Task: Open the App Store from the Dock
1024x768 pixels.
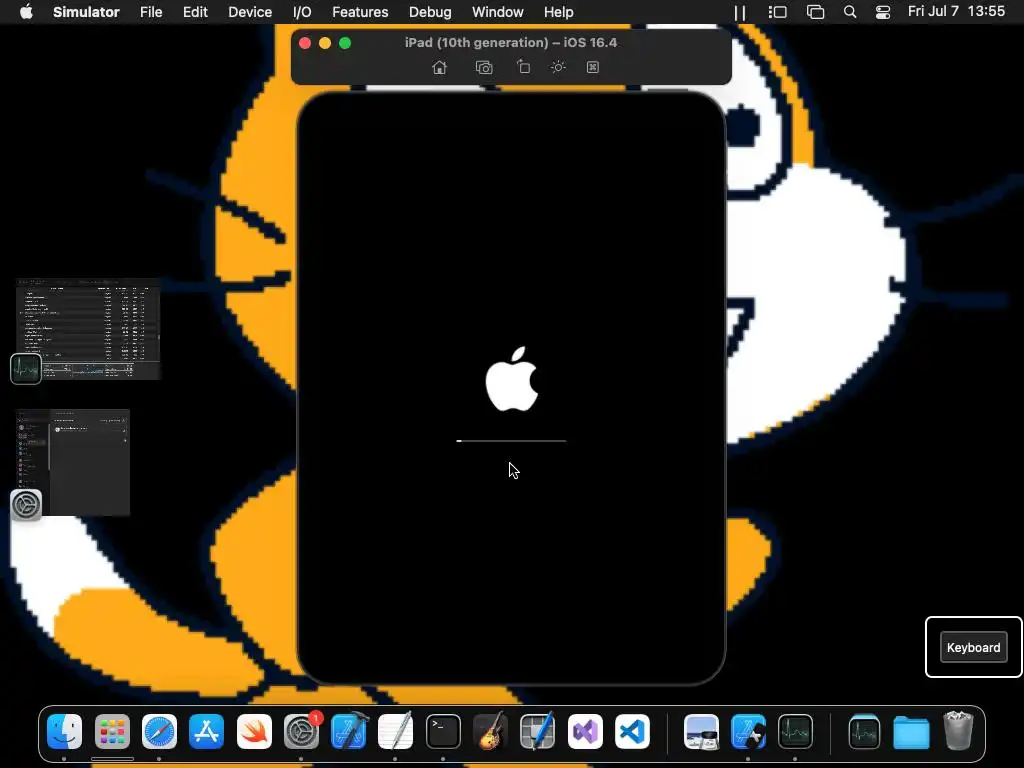Action: point(206,731)
